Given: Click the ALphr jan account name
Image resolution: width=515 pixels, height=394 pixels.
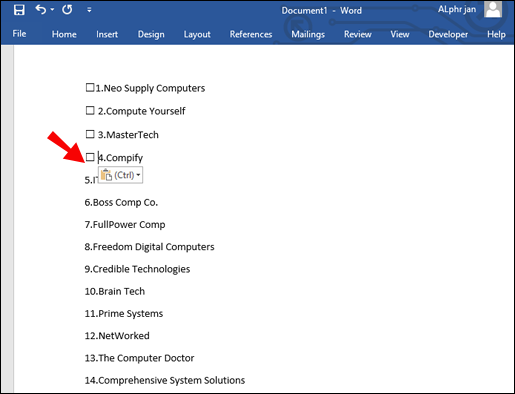Looking at the screenshot, I should (457, 9).
